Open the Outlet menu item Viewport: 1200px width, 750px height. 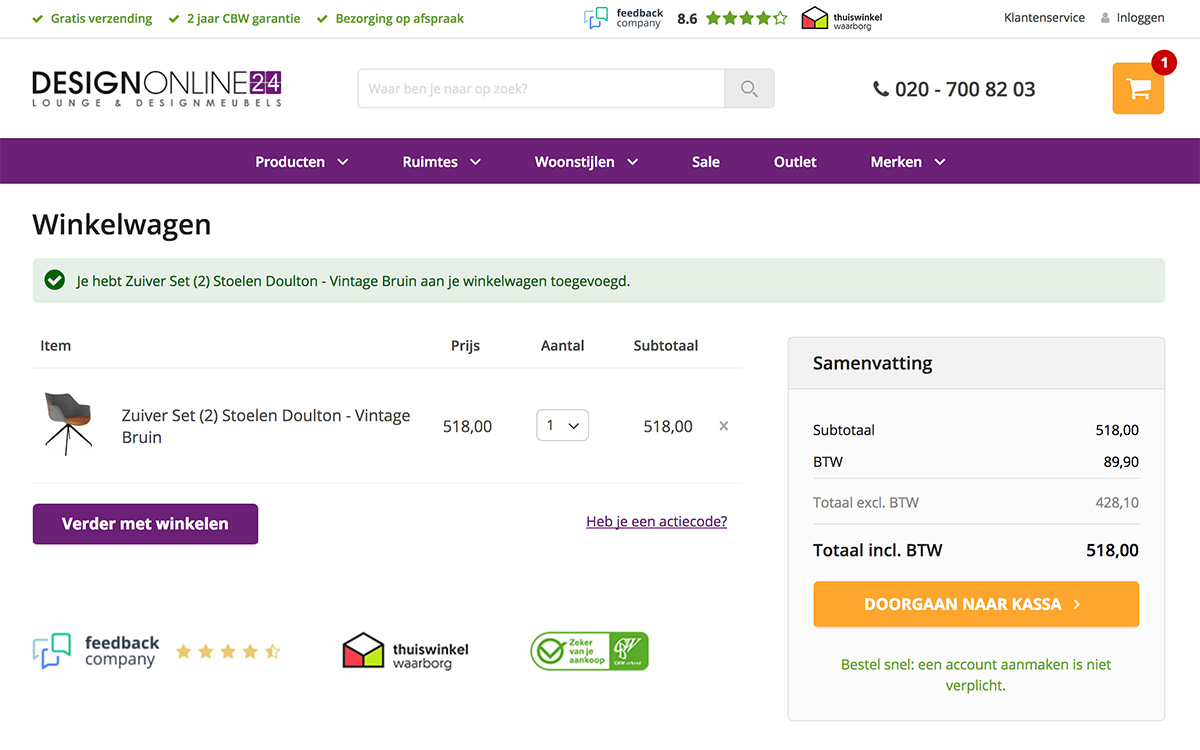tap(795, 162)
